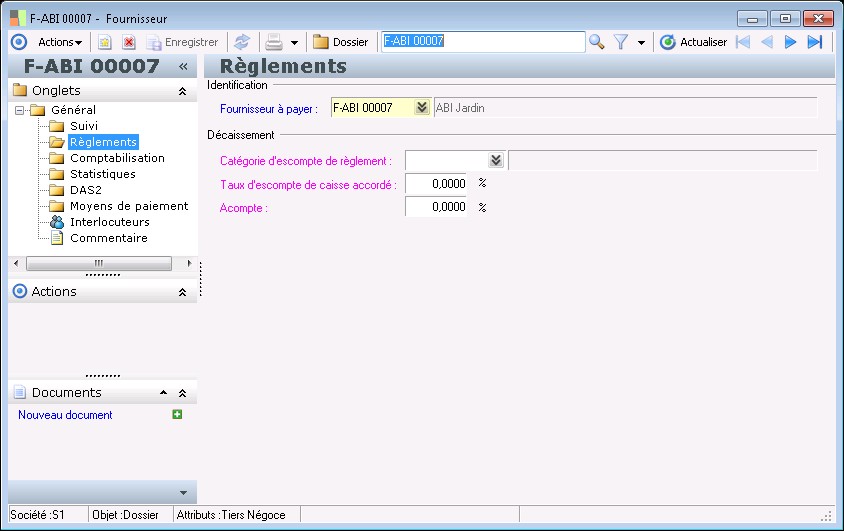Click the new record icon with star

coord(104,42)
